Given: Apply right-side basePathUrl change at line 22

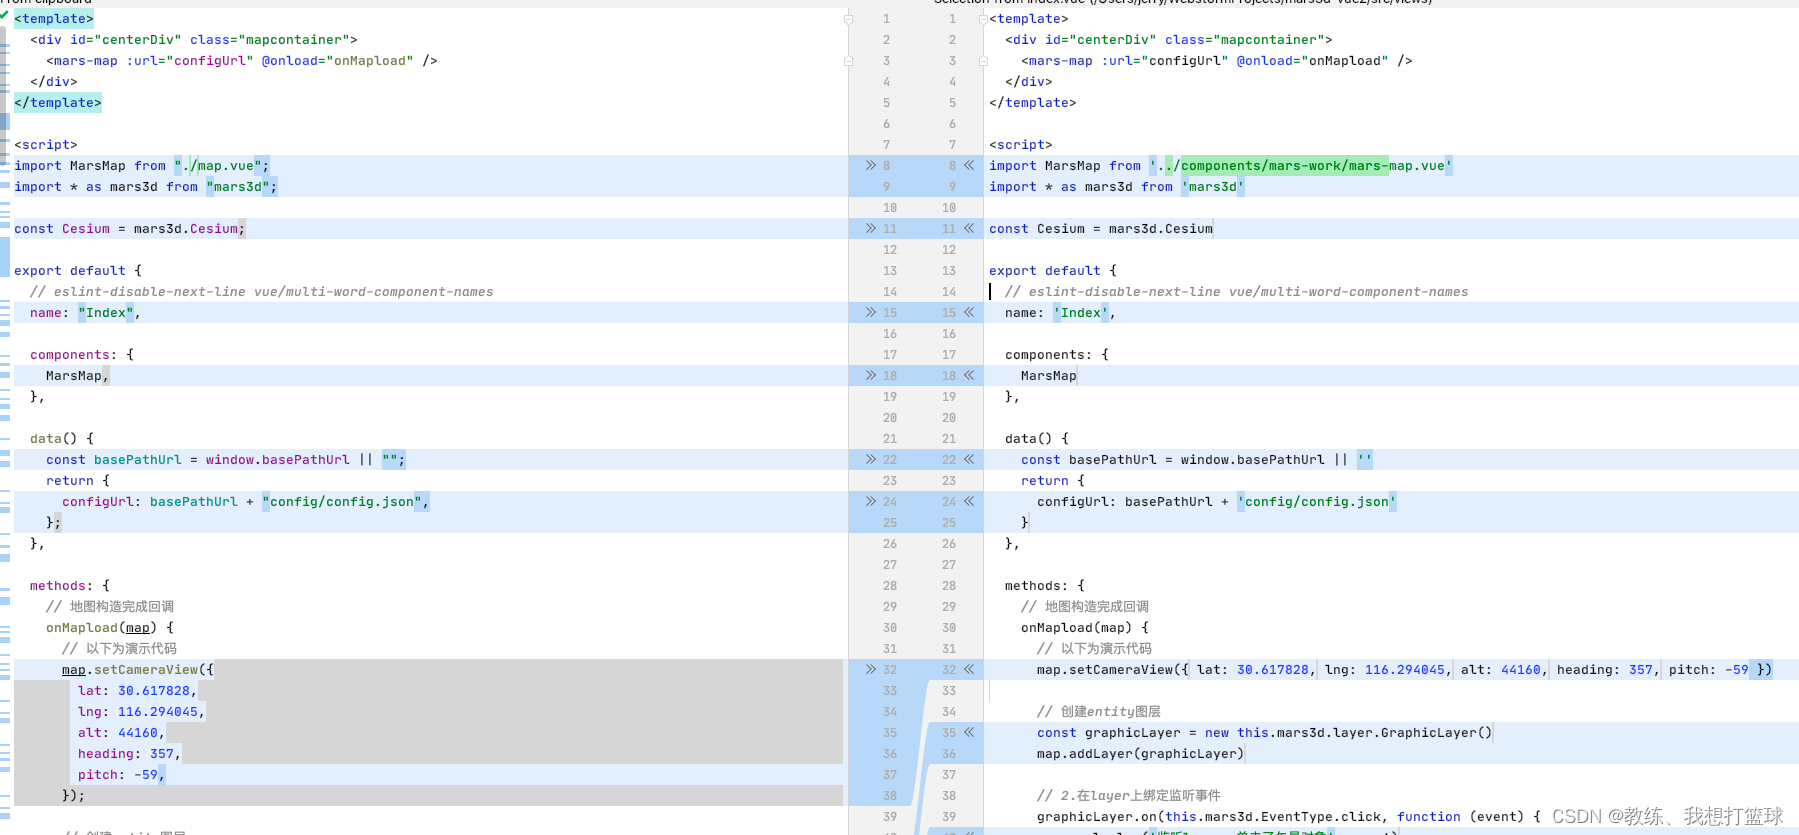Looking at the screenshot, I should [x=969, y=459].
